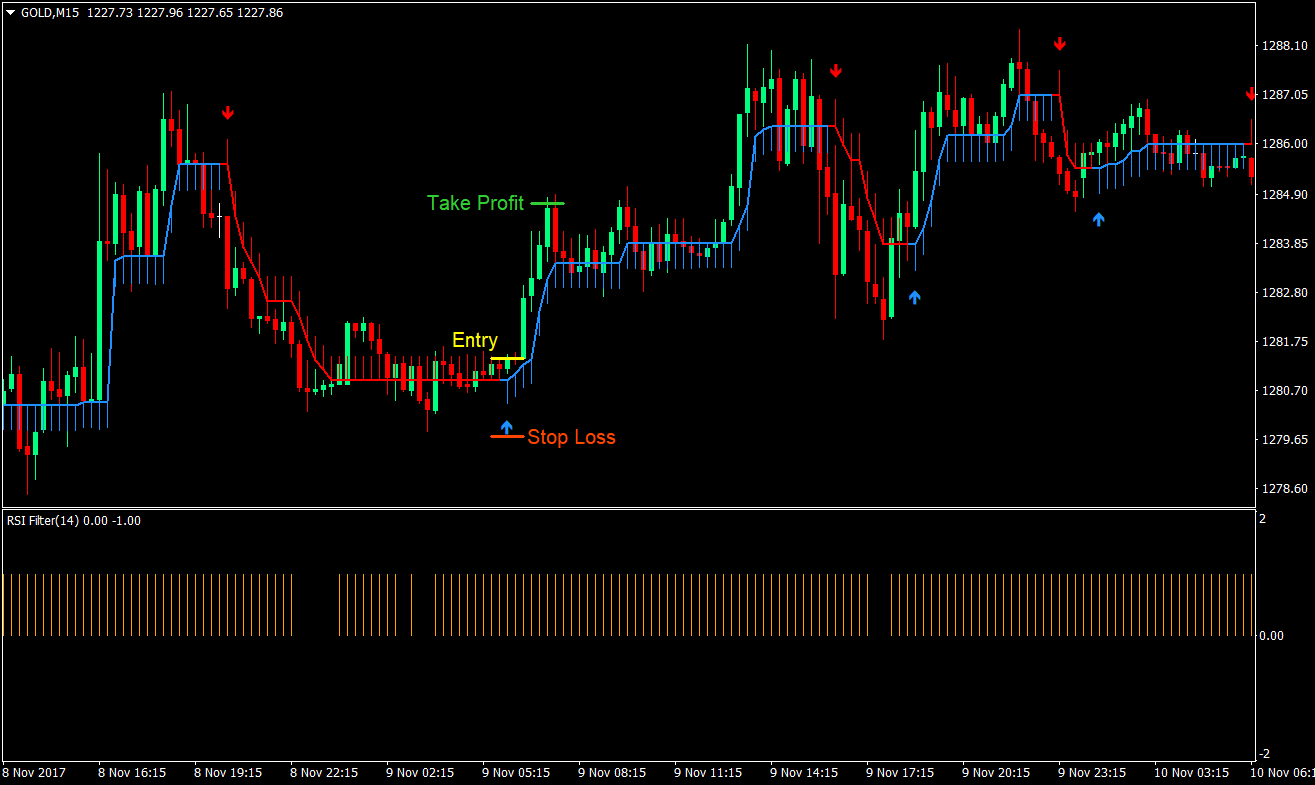Click the blue up arrow below 9 Nov 17:15 candles
The image size is (1315, 785).
click(x=913, y=295)
